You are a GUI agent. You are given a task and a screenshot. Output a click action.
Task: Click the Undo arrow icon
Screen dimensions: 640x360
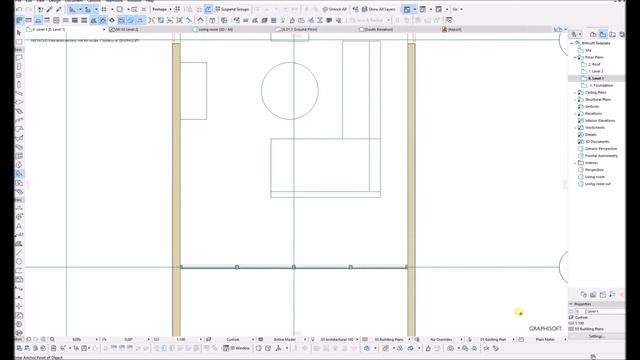point(19,9)
